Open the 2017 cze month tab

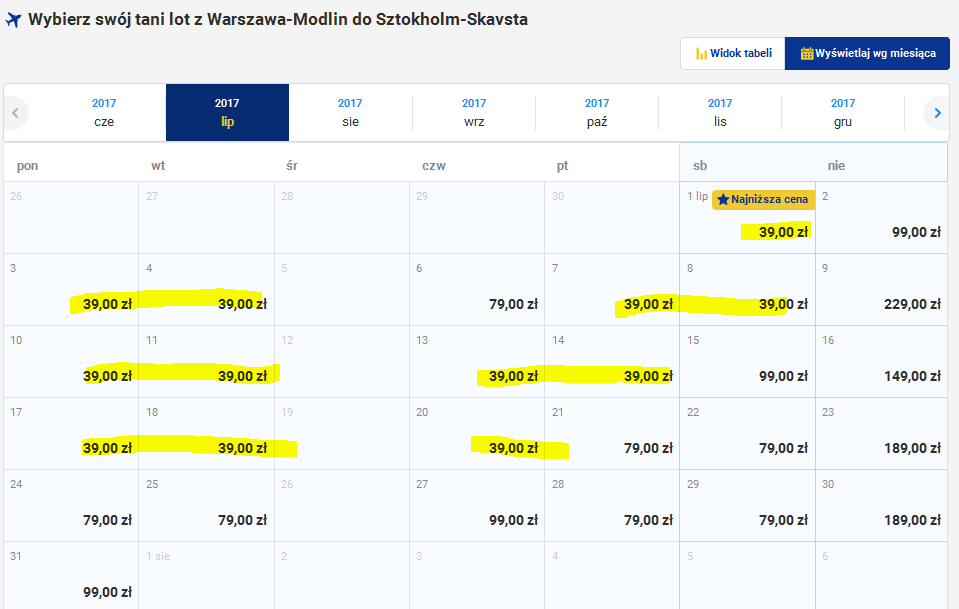104,113
